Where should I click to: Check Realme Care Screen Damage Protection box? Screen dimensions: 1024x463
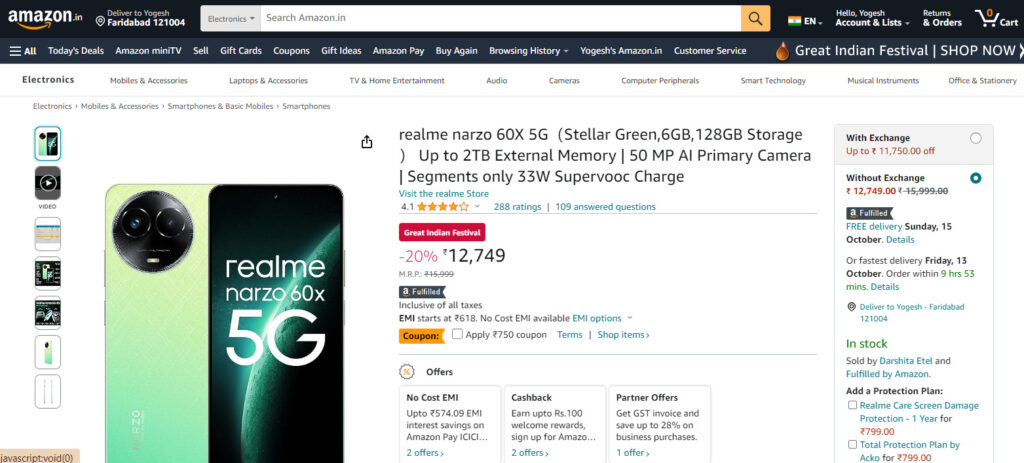click(x=852, y=405)
